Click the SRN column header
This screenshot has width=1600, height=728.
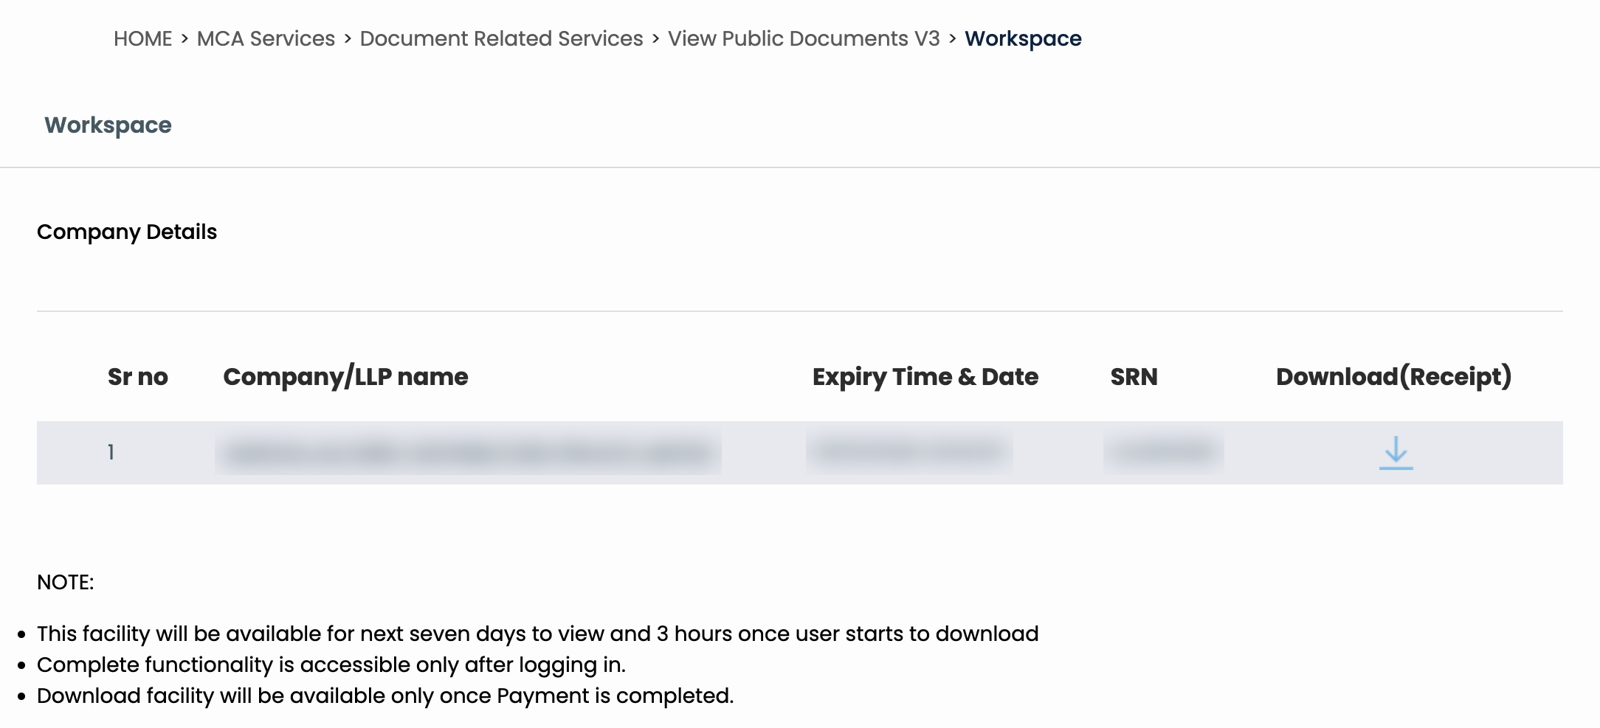coord(1134,377)
